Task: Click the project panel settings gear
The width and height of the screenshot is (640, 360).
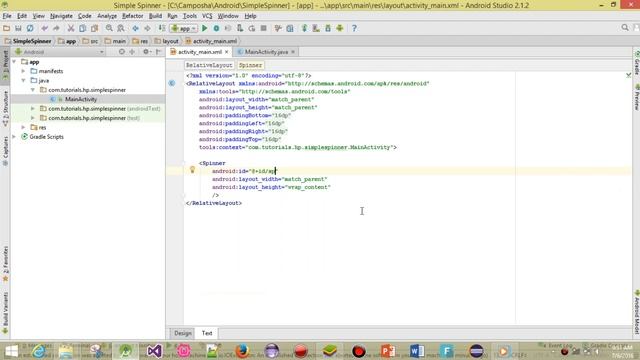Action: [146, 52]
